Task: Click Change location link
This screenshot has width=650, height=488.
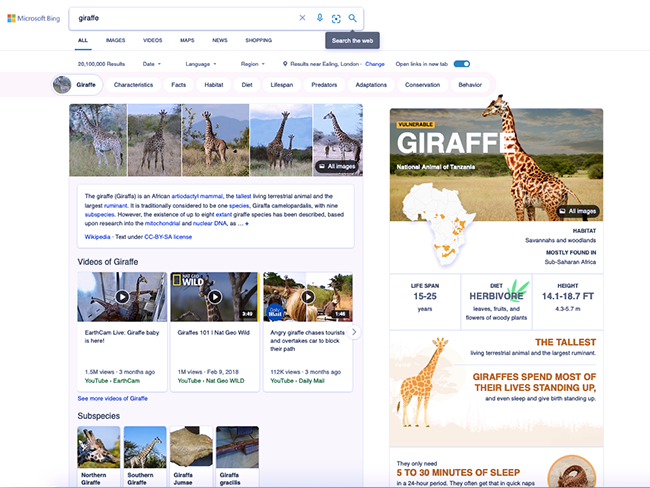Action: [x=375, y=64]
